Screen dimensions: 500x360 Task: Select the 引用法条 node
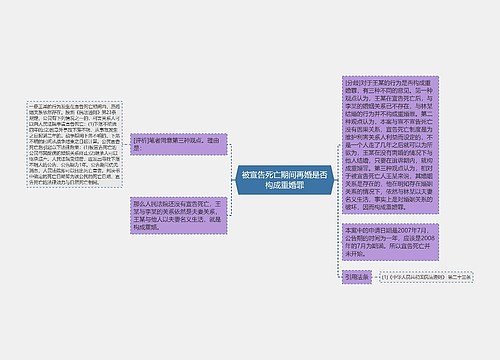coord(357,277)
